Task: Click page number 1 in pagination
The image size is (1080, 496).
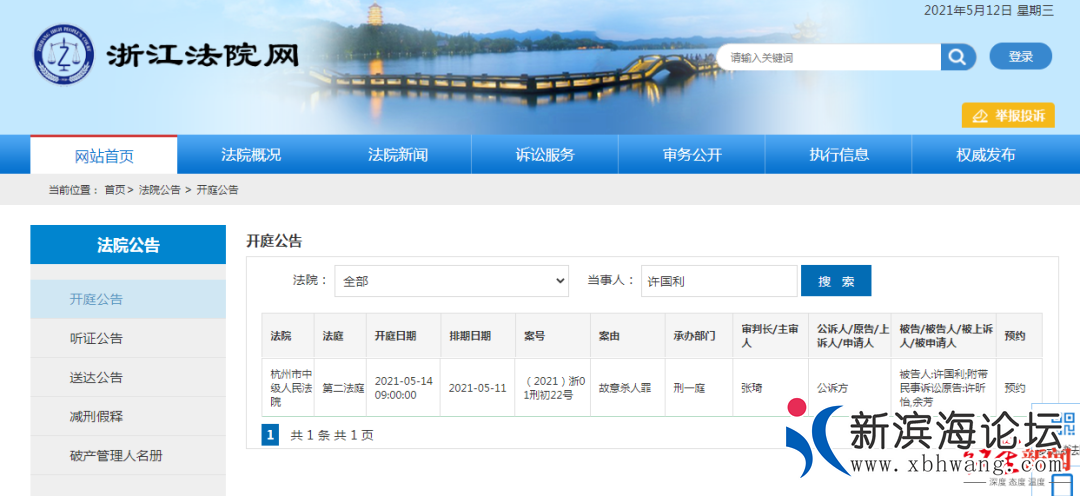Action: pos(270,435)
